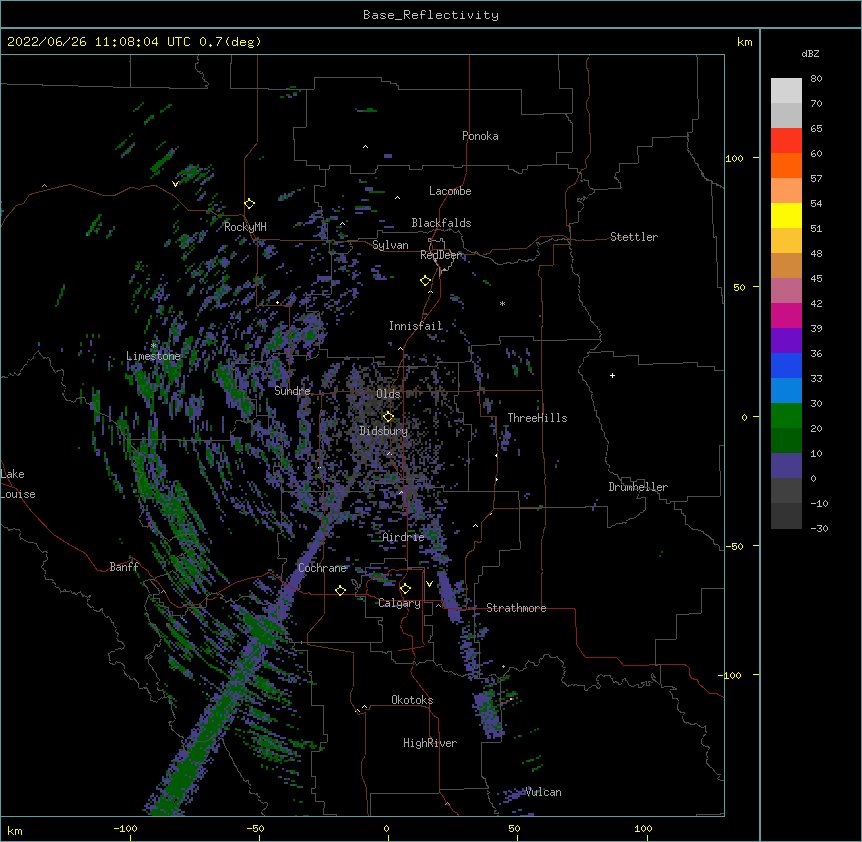This screenshot has width=862, height=842.
Task: Select the Lake Louise label
Action: 18,484
